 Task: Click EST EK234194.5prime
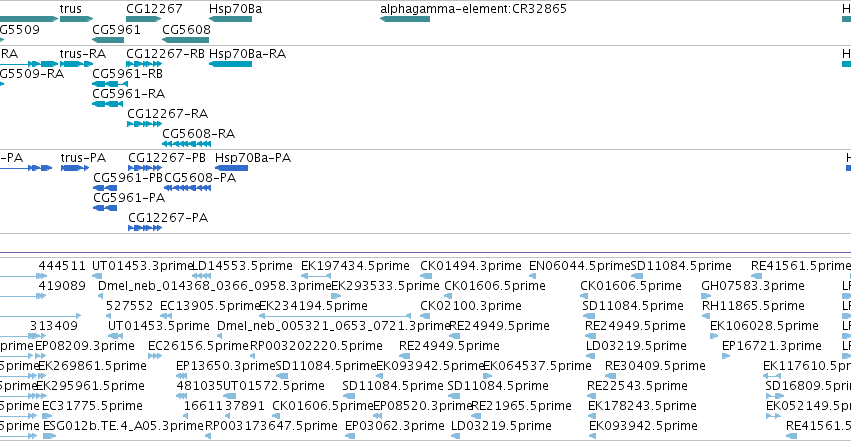coord(314,306)
